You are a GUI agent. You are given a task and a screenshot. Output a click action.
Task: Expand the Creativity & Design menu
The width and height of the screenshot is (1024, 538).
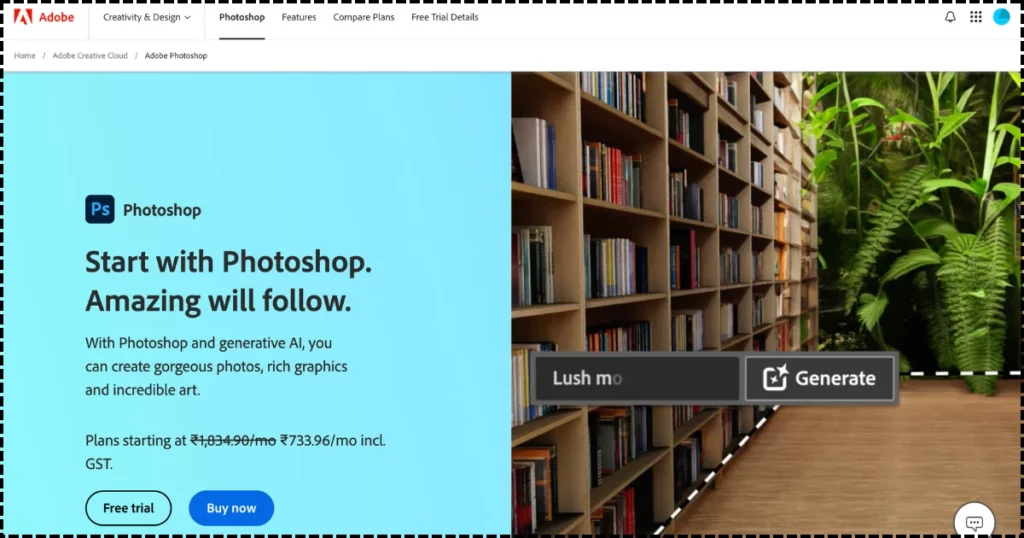pos(147,17)
